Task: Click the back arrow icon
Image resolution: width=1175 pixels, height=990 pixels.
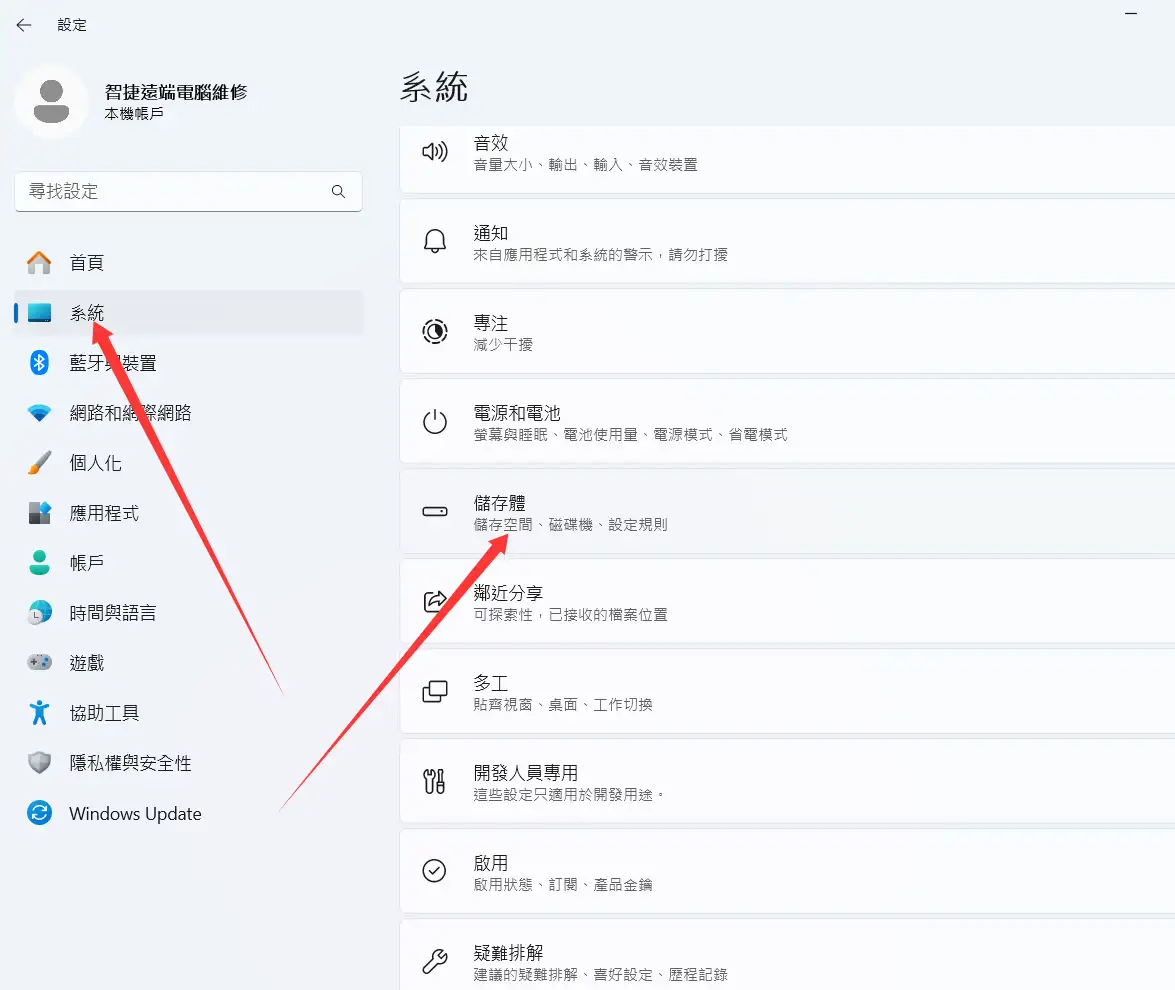Action: 24,25
